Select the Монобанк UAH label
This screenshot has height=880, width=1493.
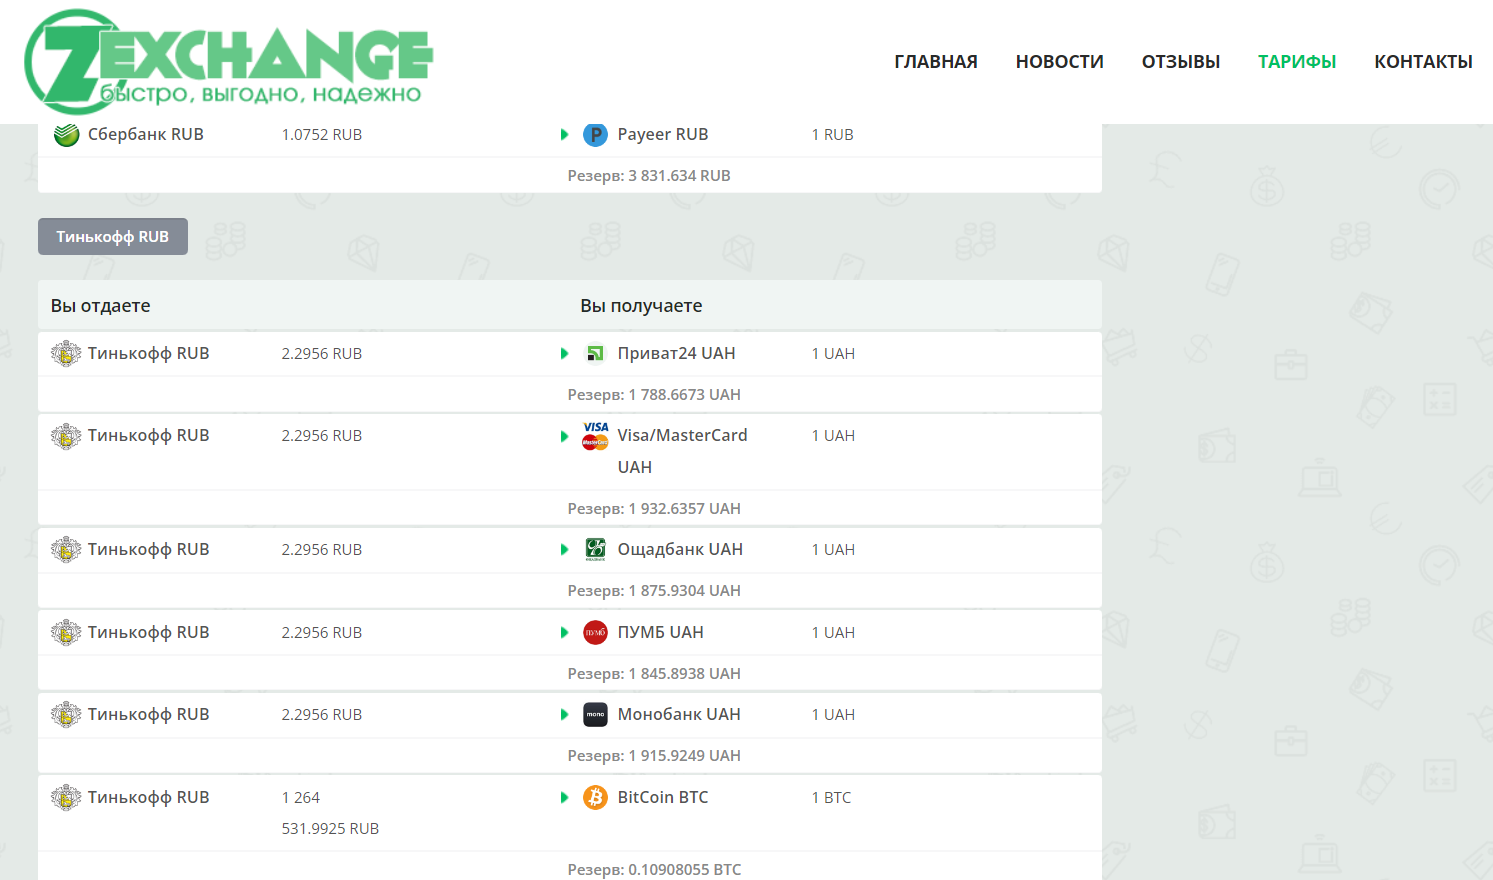click(679, 715)
